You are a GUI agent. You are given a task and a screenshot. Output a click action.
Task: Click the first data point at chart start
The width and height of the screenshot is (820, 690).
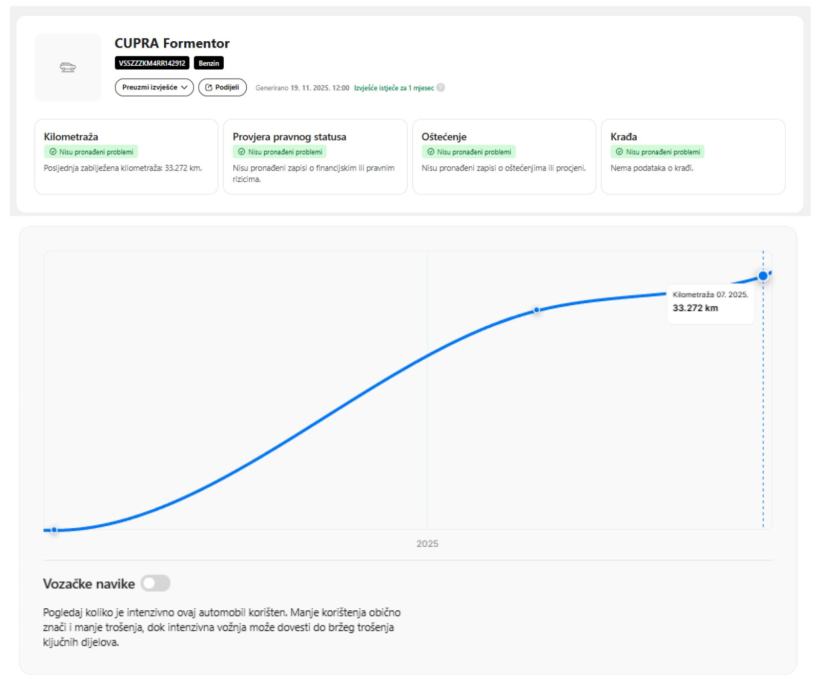54,530
